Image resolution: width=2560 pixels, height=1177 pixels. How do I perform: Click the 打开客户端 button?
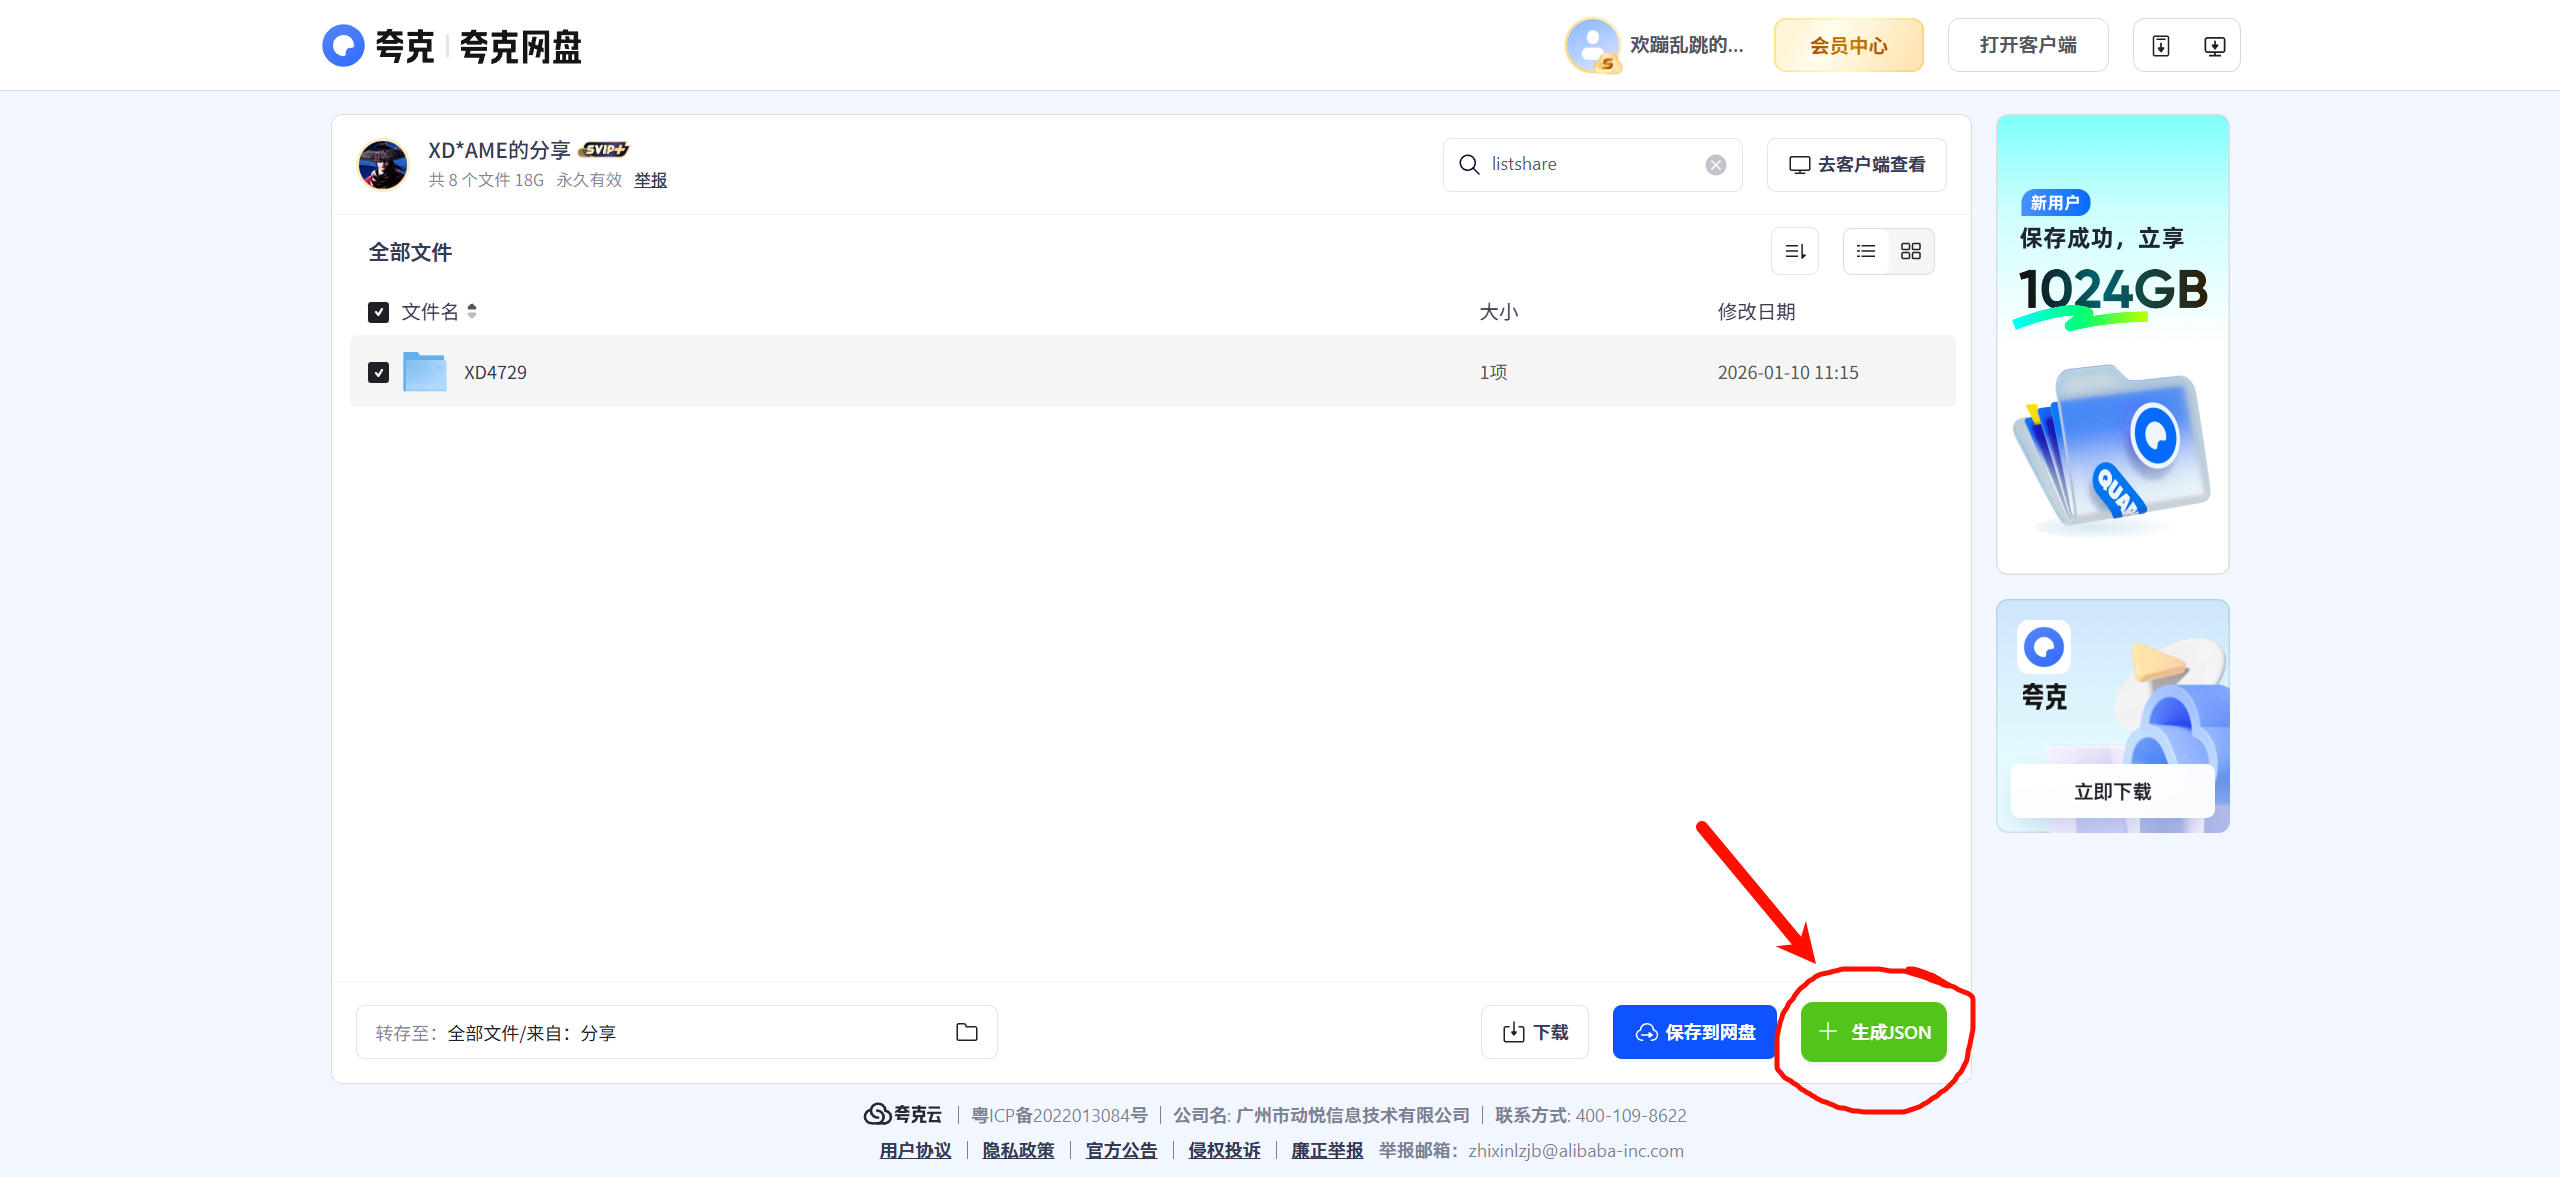(2027, 46)
